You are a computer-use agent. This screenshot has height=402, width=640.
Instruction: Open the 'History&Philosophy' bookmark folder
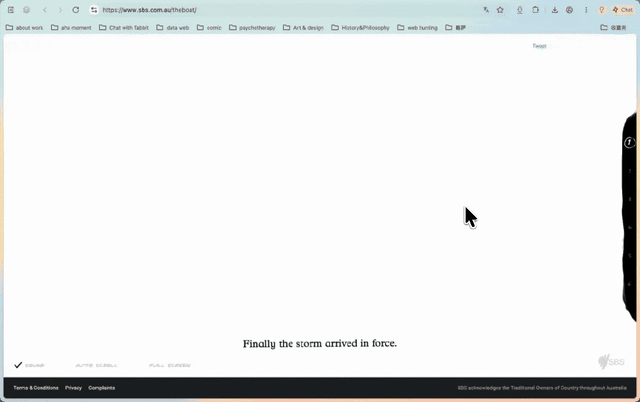pyautogui.click(x=360, y=28)
